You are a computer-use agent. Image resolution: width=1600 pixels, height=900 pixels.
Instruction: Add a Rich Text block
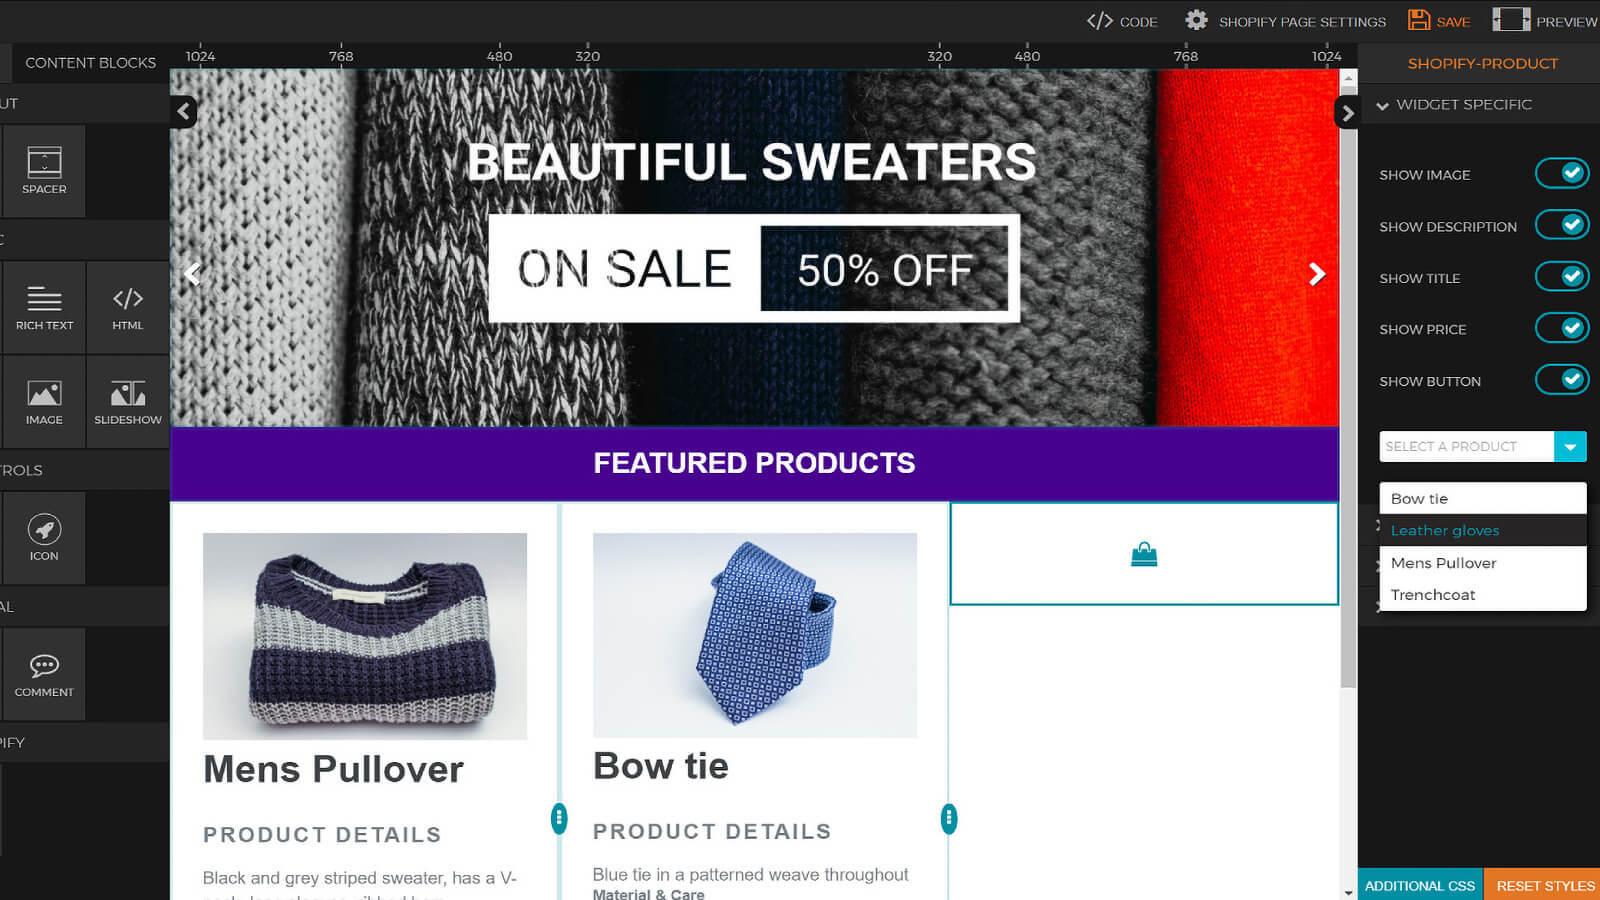pos(44,308)
